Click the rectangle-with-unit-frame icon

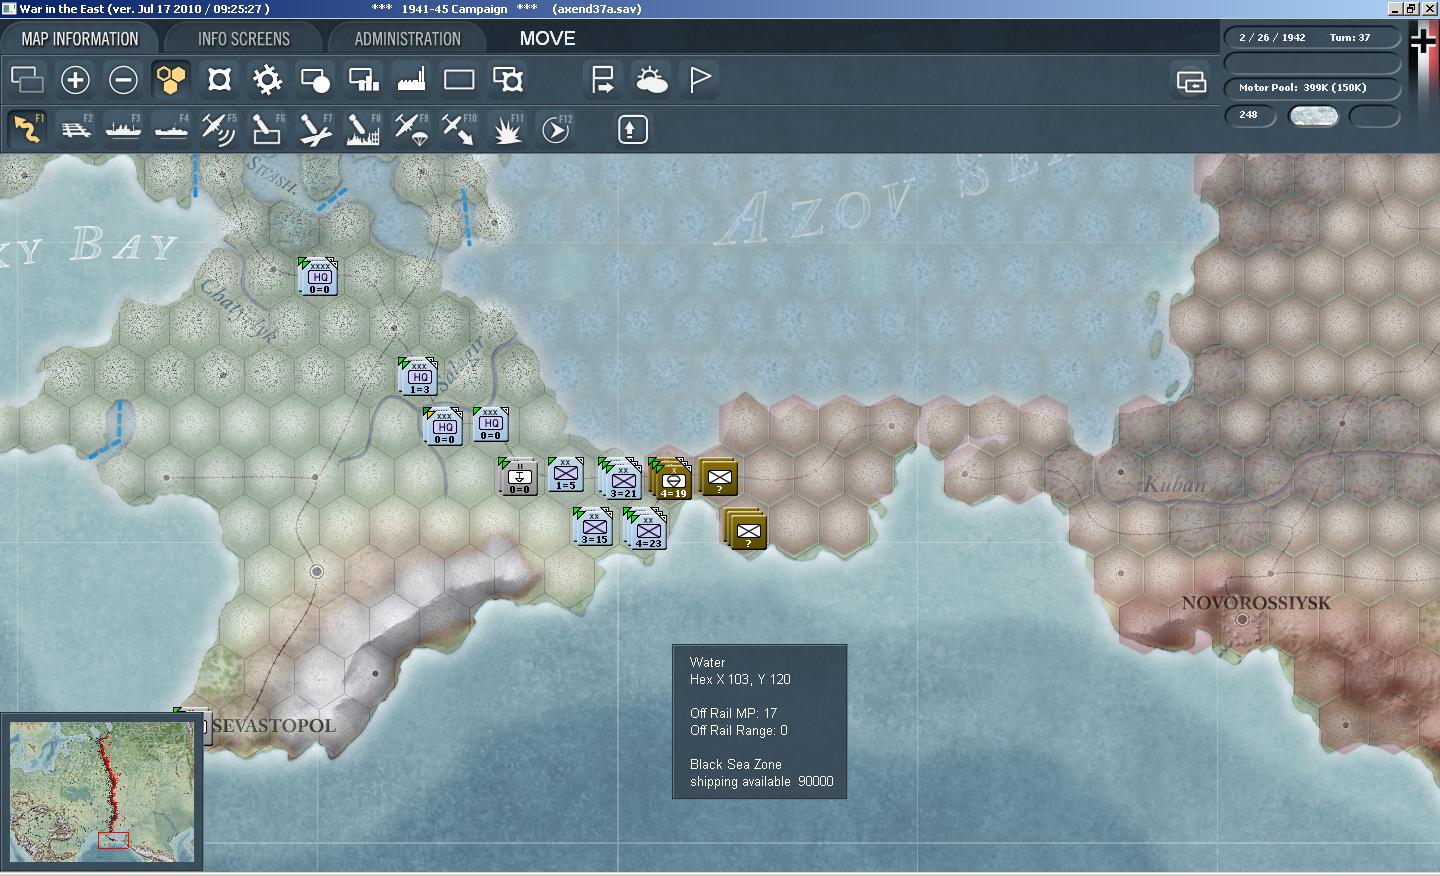click(x=508, y=79)
